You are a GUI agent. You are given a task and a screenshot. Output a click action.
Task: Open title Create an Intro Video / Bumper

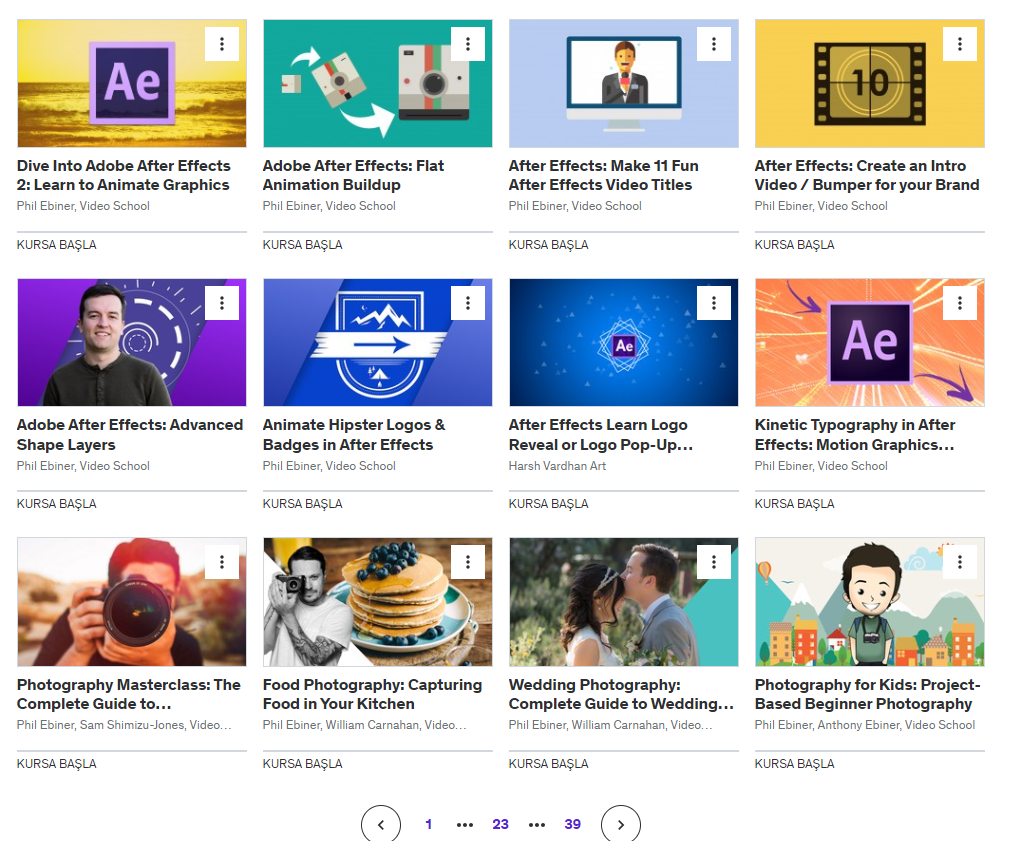pyautogui.click(x=867, y=175)
